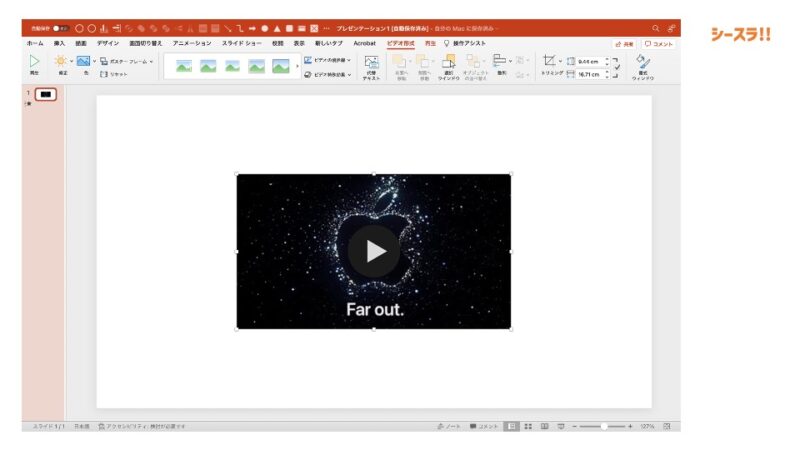Play the video from the ribbon 再生 button

(x=34, y=65)
